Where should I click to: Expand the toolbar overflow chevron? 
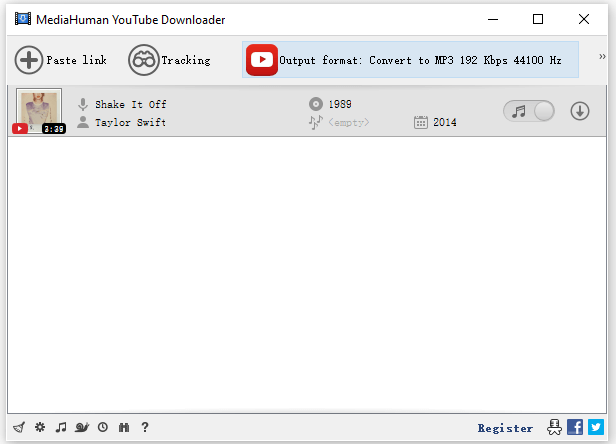[602, 57]
